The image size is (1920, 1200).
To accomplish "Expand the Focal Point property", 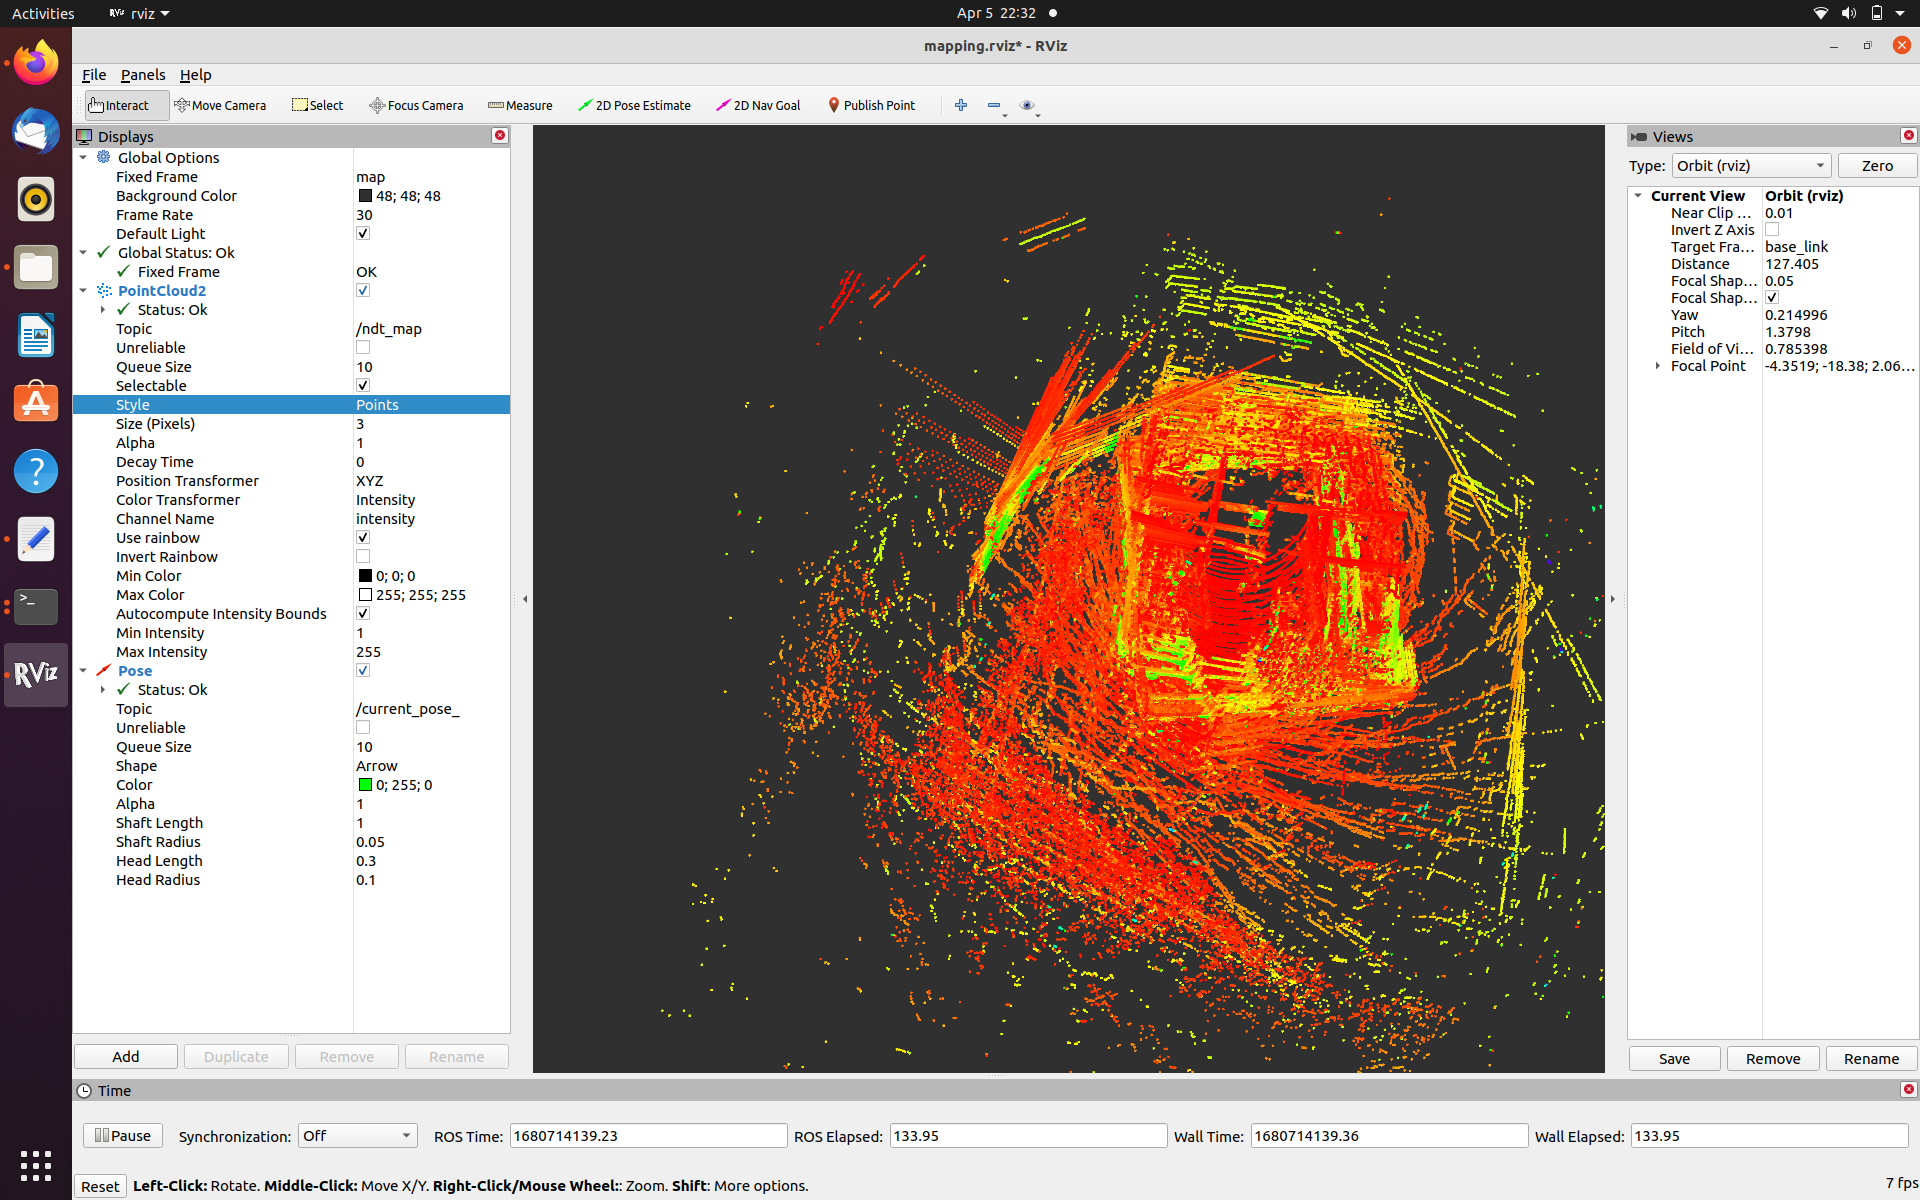I will tap(1656, 366).
